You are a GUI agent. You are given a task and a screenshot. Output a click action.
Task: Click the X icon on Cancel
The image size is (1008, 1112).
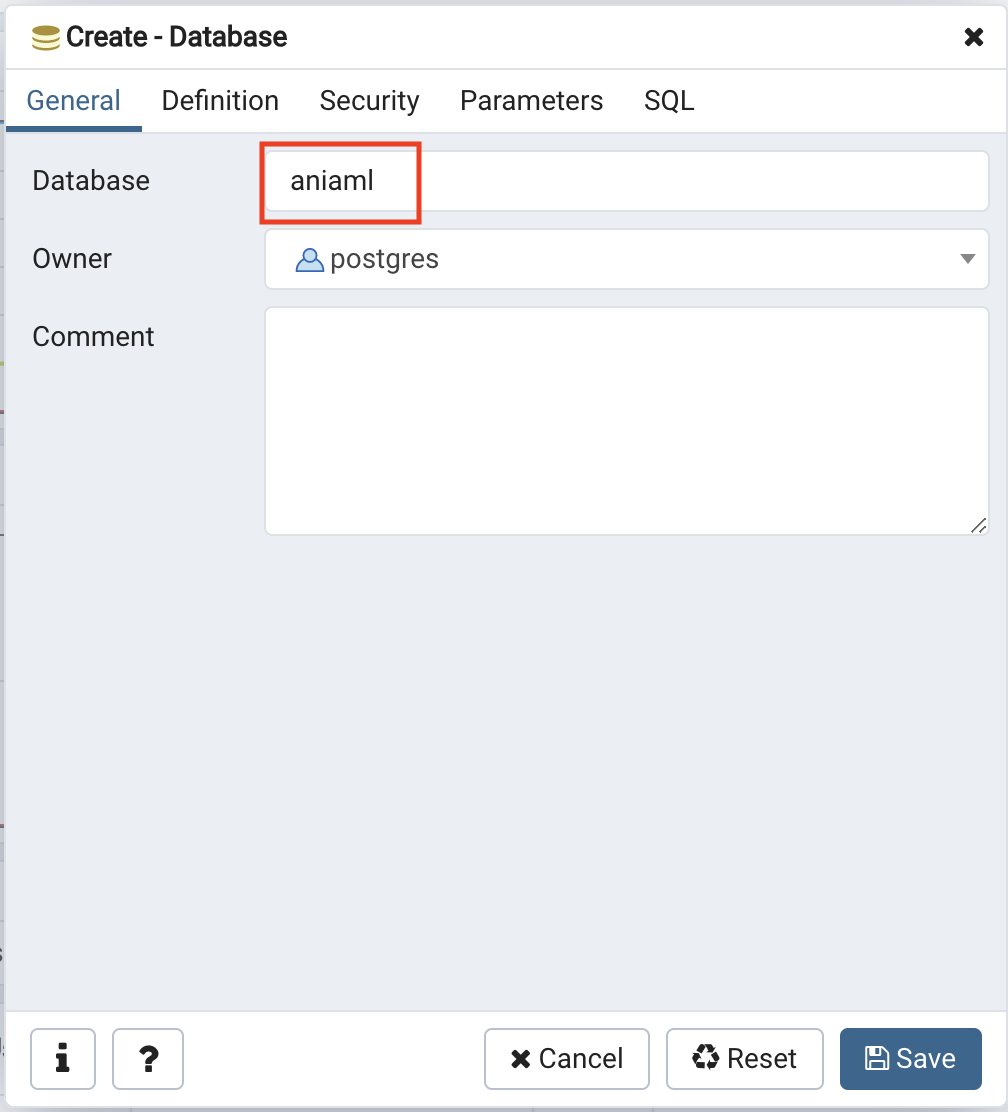point(521,1059)
